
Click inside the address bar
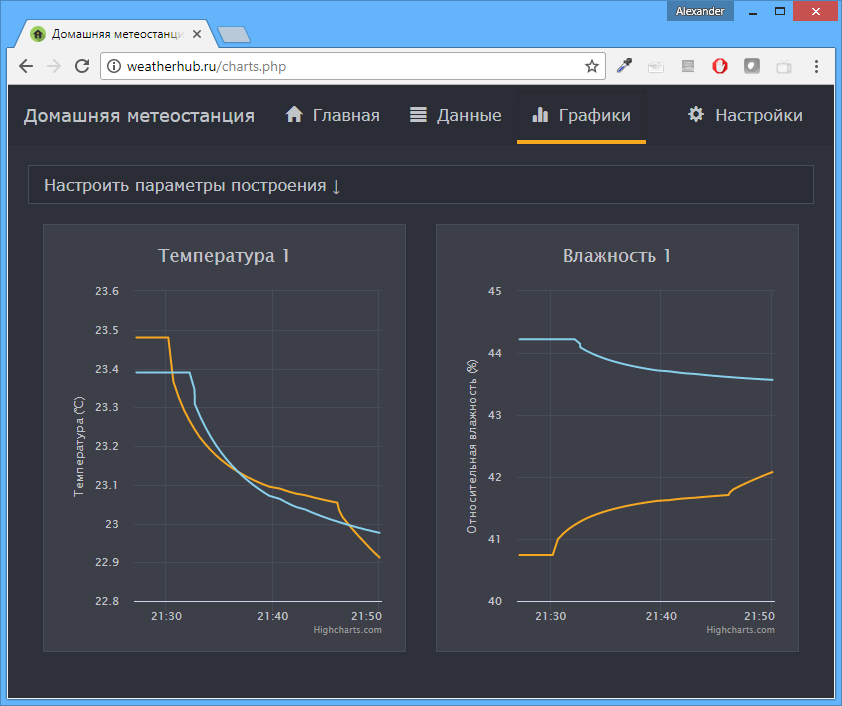(x=300, y=66)
